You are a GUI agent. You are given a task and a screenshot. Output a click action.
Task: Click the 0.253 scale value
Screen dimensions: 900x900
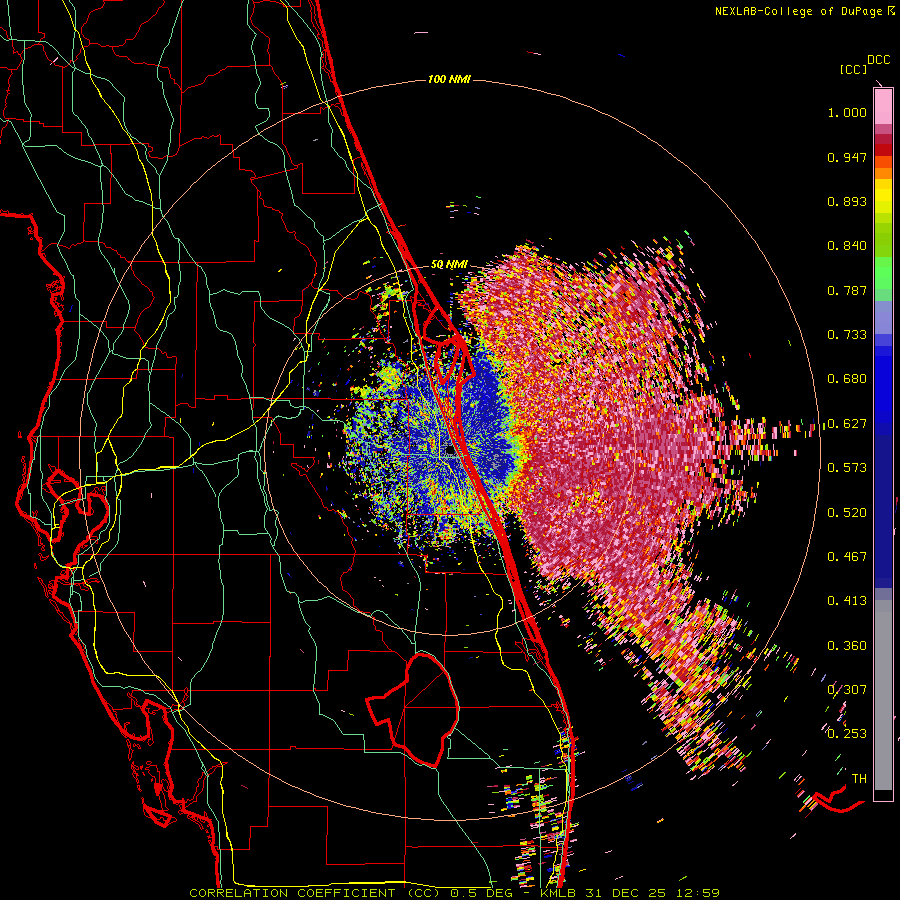(x=847, y=734)
